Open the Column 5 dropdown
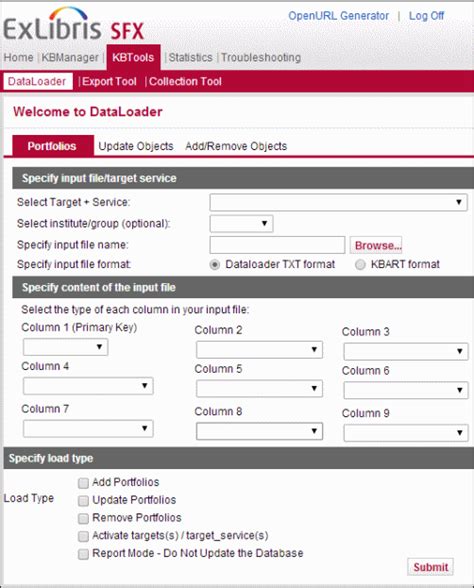Viewport: 474px width, 588px height. point(259,388)
